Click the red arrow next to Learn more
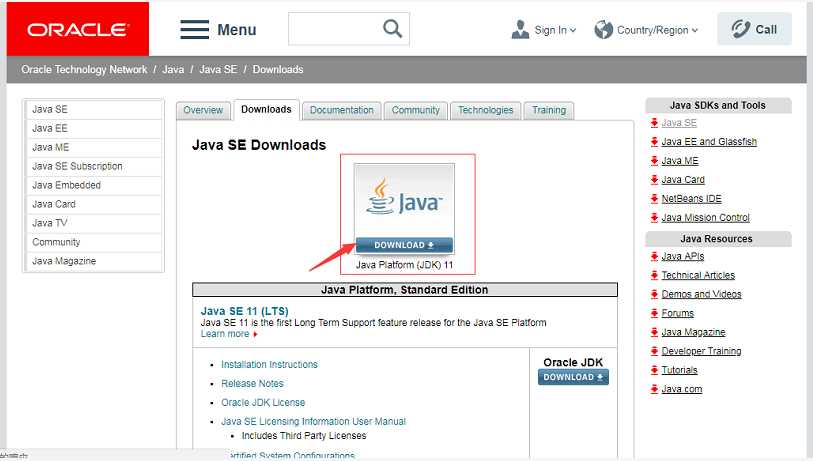Viewport: 813px width, 461px height. 255,334
